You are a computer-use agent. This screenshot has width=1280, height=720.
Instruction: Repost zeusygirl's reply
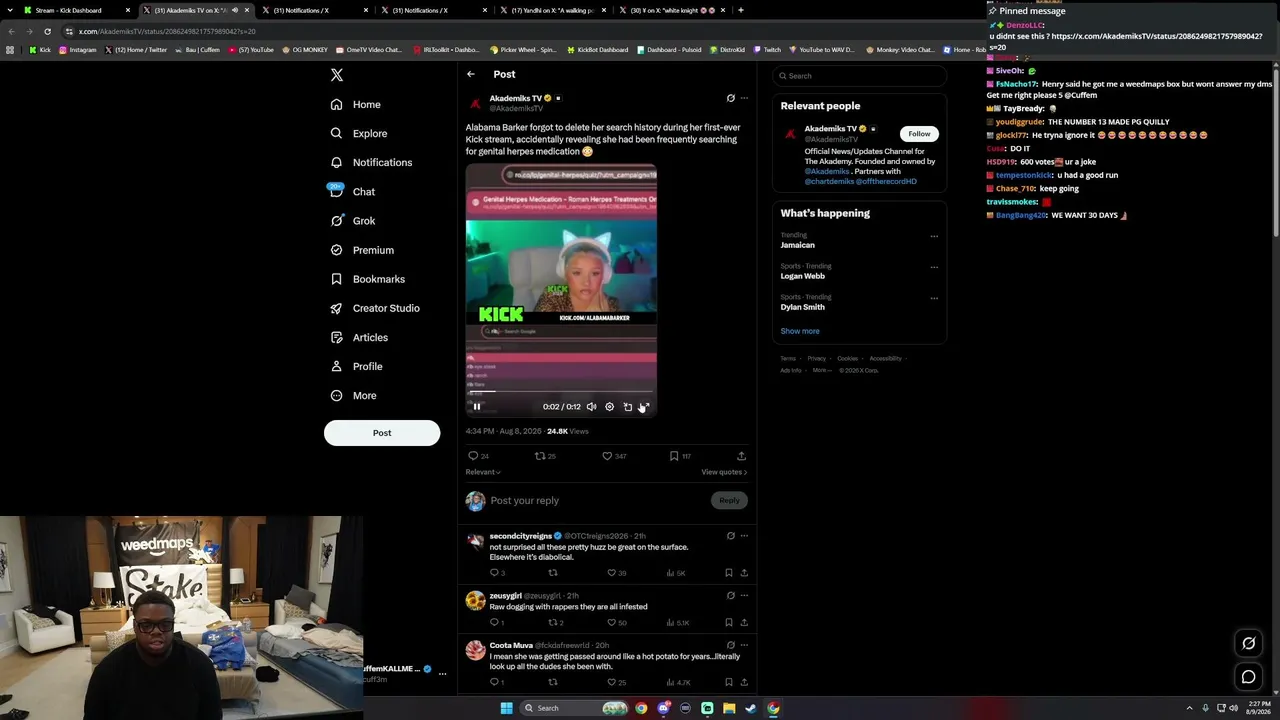(x=555, y=622)
